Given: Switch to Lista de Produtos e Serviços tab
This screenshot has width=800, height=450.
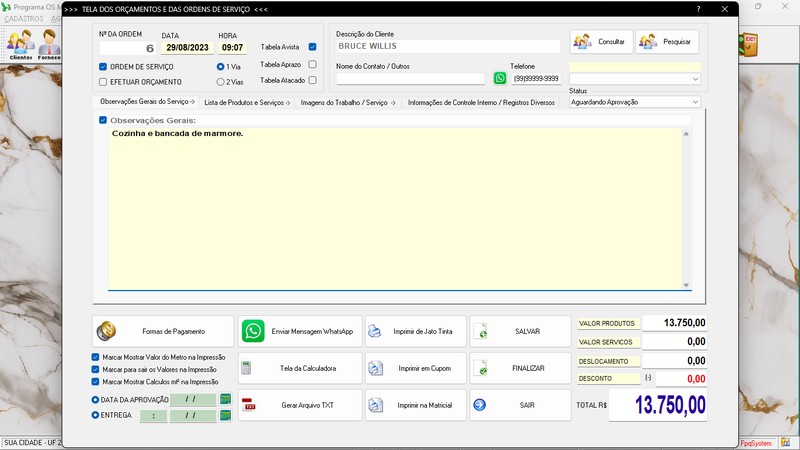Looking at the screenshot, I should pyautogui.click(x=246, y=102).
